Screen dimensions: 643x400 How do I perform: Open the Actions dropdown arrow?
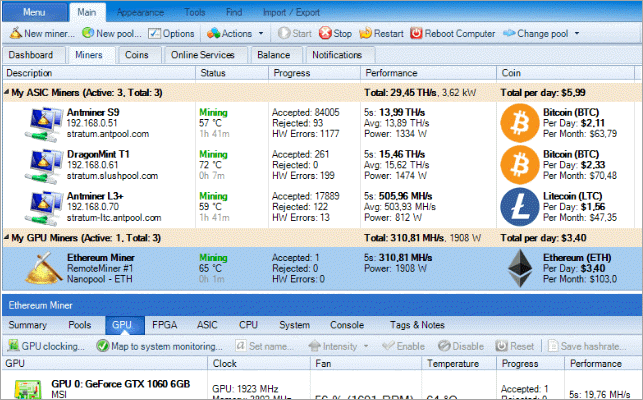pyautogui.click(x=261, y=33)
